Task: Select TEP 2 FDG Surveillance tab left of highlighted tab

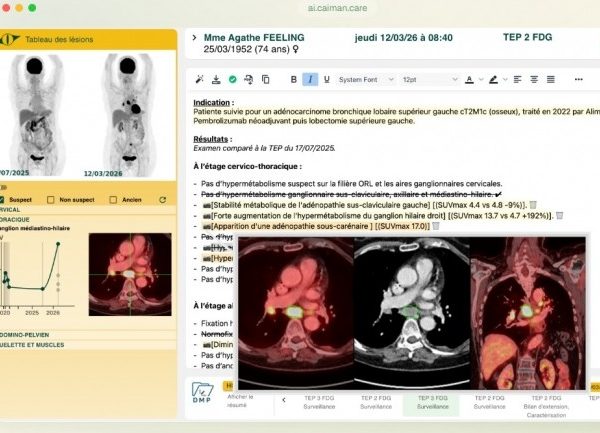Action: 376,402
